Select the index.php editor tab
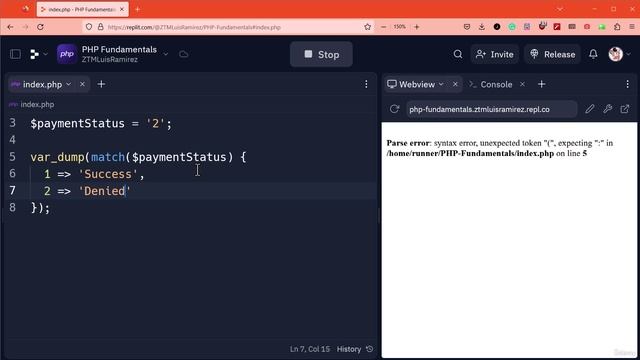640x360 pixels. pyautogui.click(x=42, y=84)
